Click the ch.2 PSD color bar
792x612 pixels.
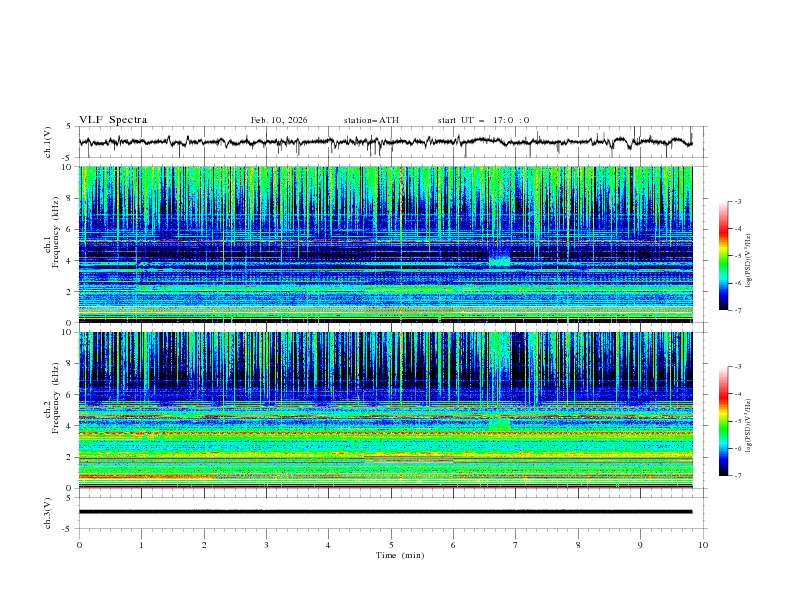pyautogui.click(x=723, y=421)
